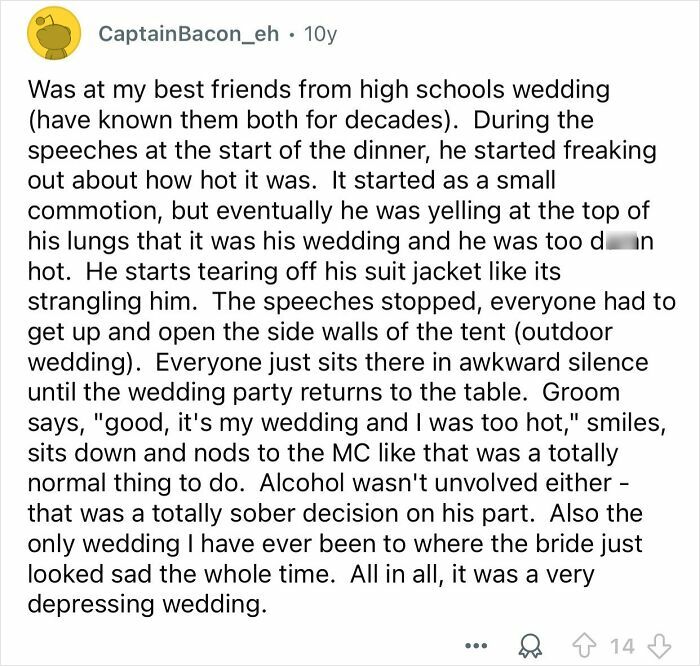700x666 pixels.
Task: Select the word "strangling" in the comment
Action: [83, 301]
